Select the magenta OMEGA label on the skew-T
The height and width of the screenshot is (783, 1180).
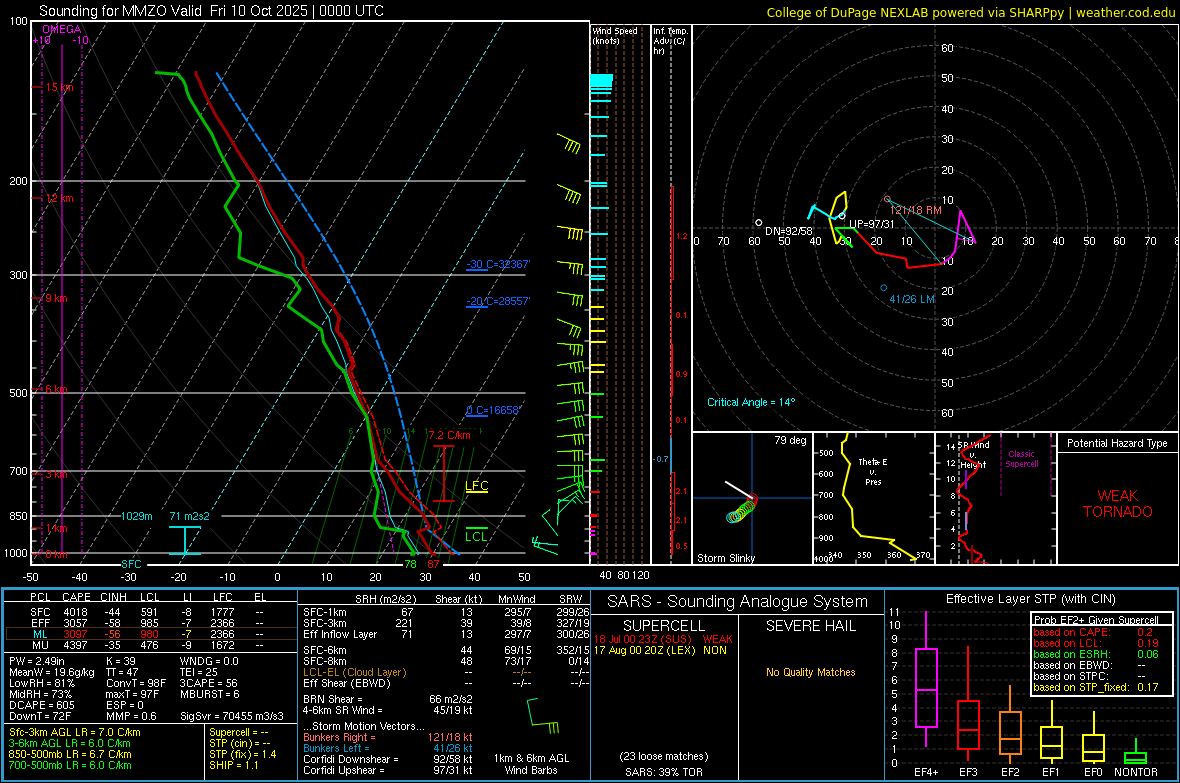pyautogui.click(x=62, y=29)
